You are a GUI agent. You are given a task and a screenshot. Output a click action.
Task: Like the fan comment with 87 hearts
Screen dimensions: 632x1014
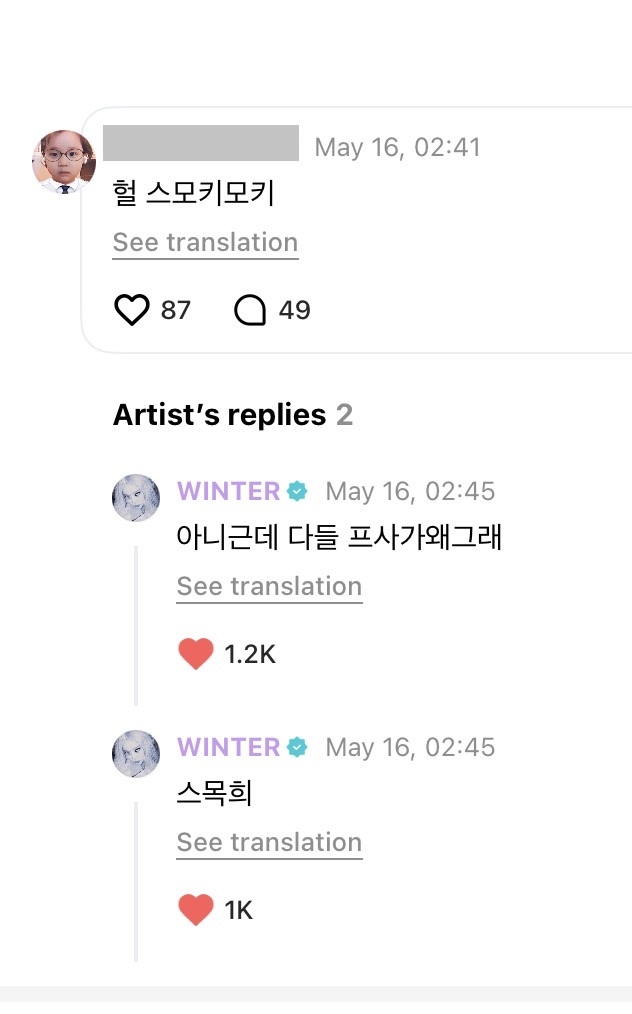(x=132, y=310)
